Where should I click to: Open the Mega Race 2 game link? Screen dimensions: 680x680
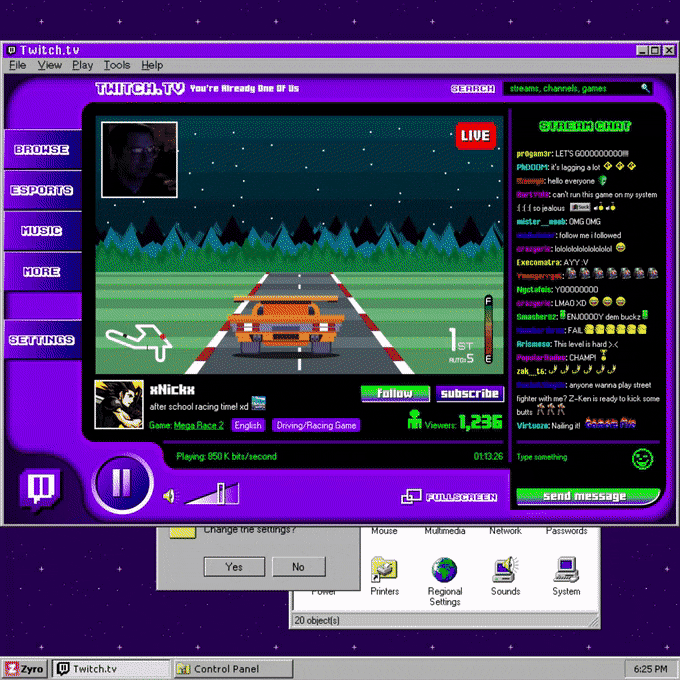(199, 425)
